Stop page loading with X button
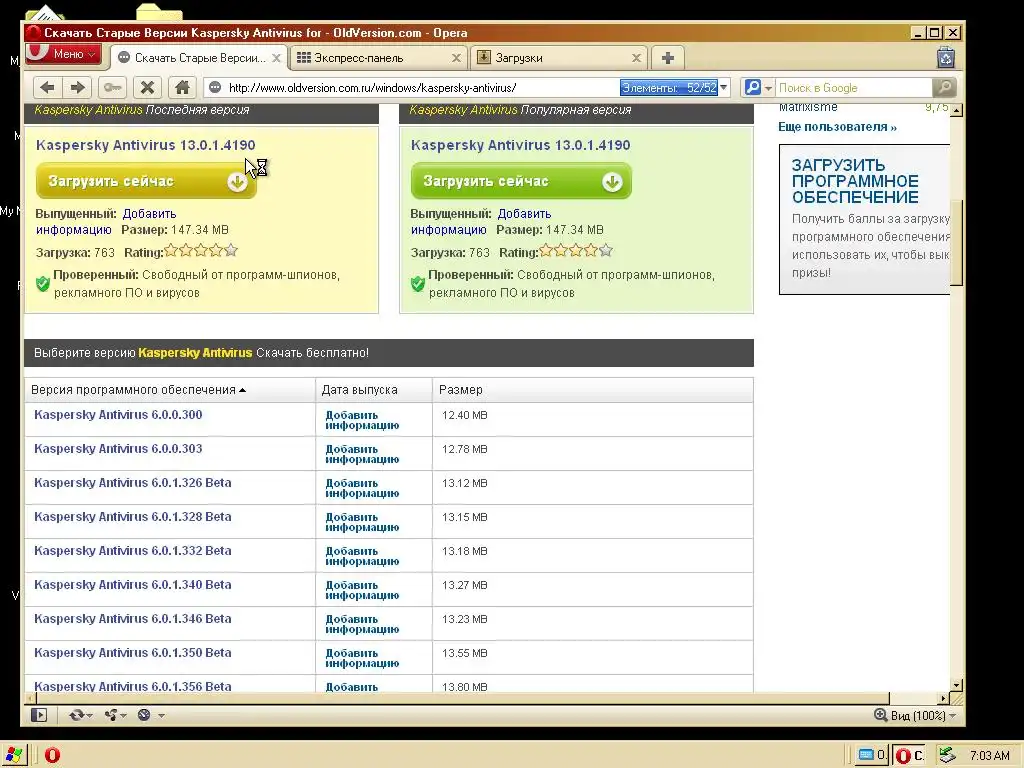1024x768 pixels. point(148,88)
